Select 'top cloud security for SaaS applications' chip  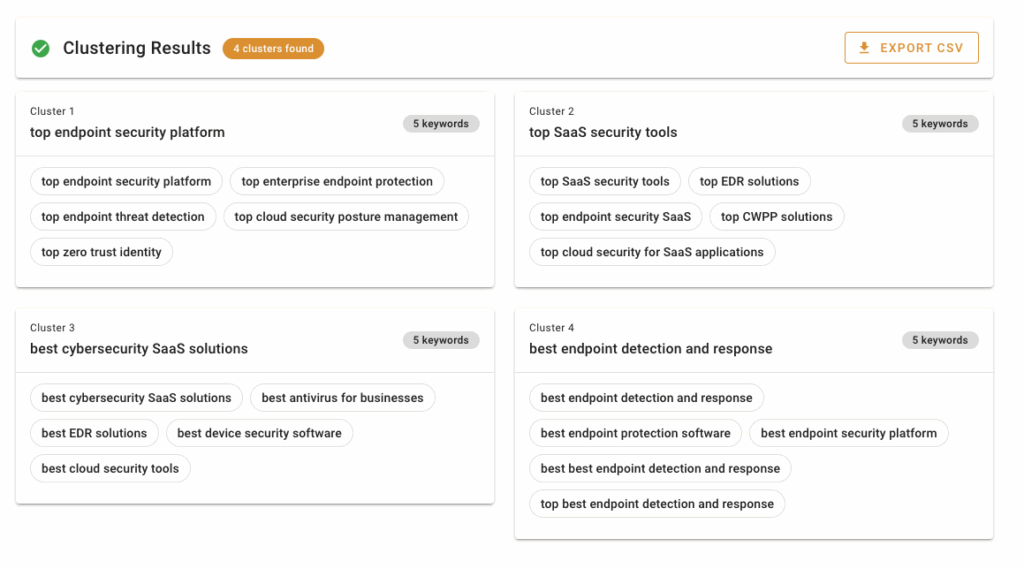[x=652, y=252]
